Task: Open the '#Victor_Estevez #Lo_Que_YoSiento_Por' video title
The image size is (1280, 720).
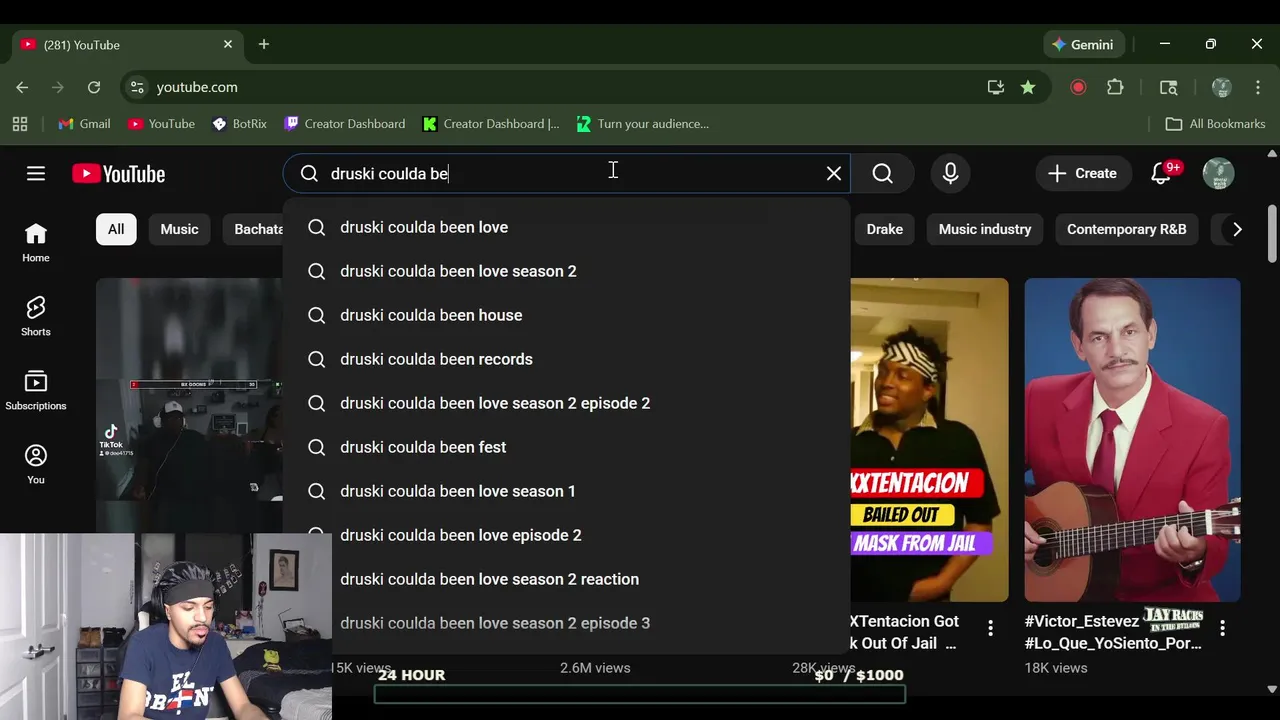Action: [x=1113, y=632]
